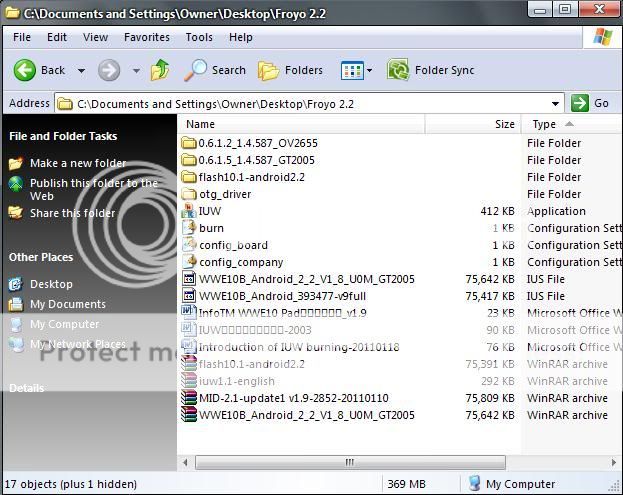Open My Computer in Other Places
Screen dimensions: 623x495
[65, 324]
